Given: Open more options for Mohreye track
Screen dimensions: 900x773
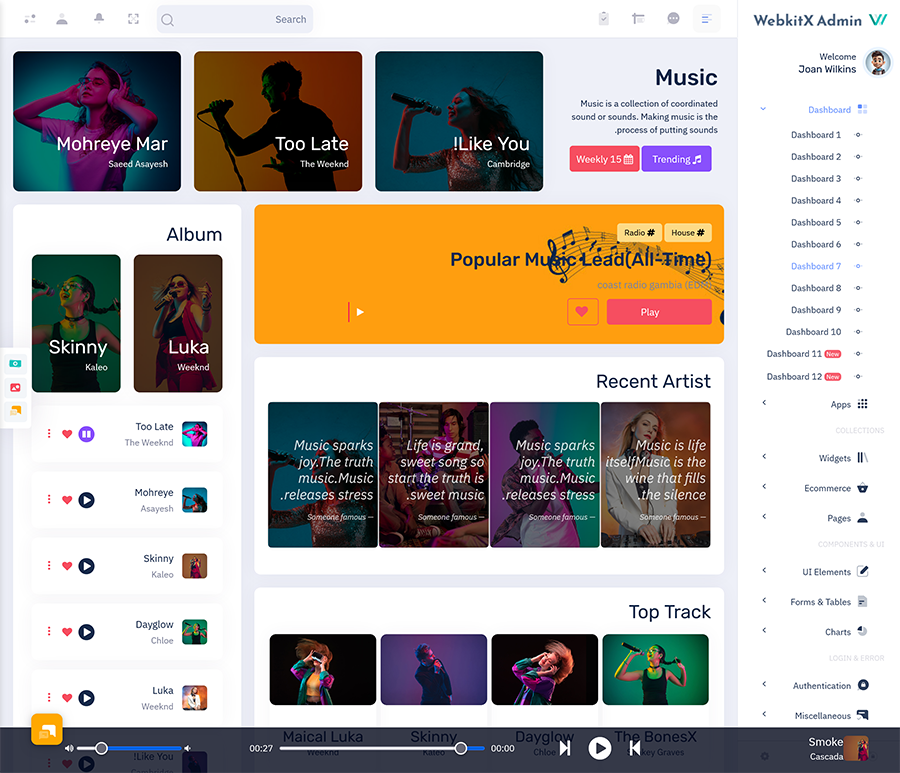Looking at the screenshot, I should (x=49, y=500).
